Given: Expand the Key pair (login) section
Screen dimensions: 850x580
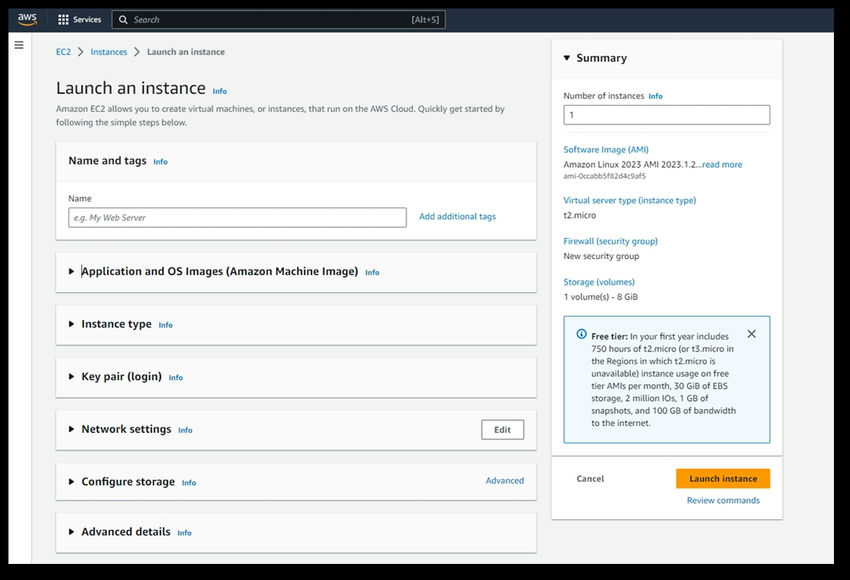Looking at the screenshot, I should (71, 377).
